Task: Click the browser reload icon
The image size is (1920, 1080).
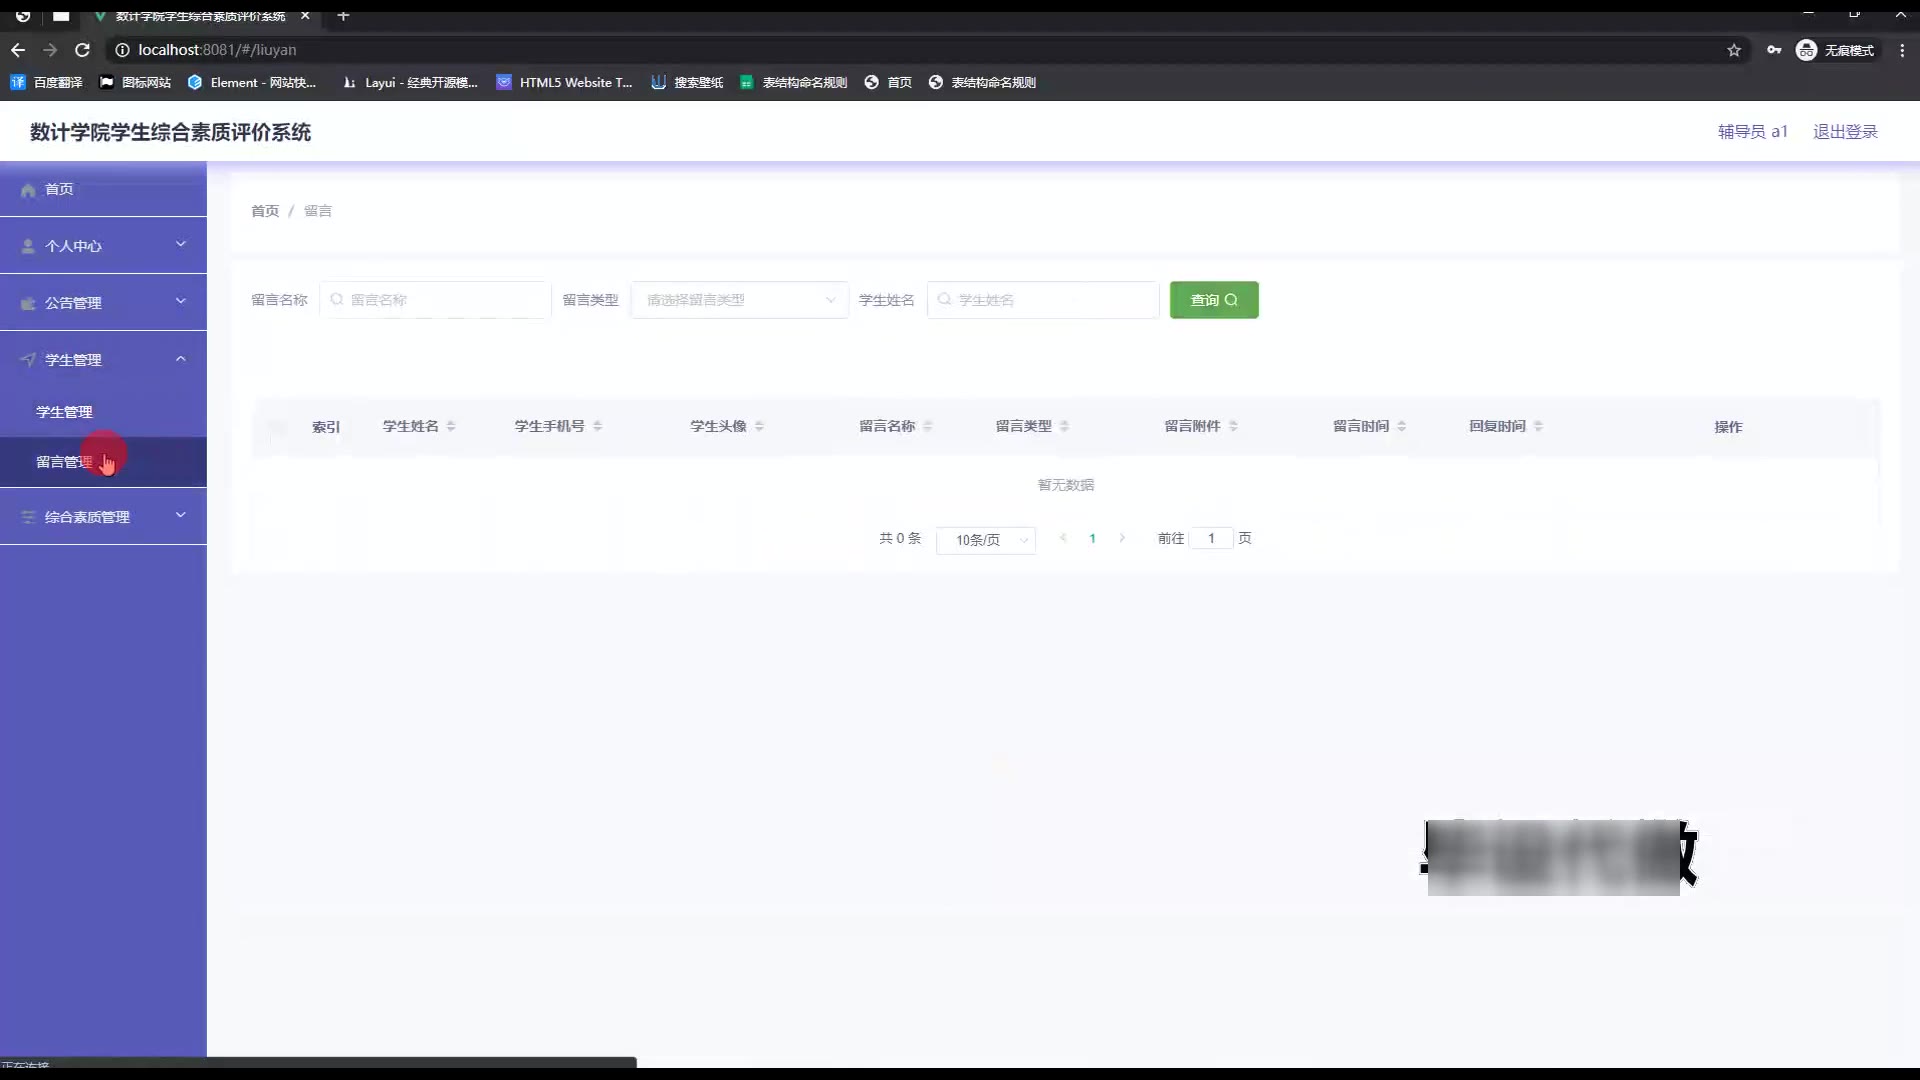Action: tap(83, 50)
